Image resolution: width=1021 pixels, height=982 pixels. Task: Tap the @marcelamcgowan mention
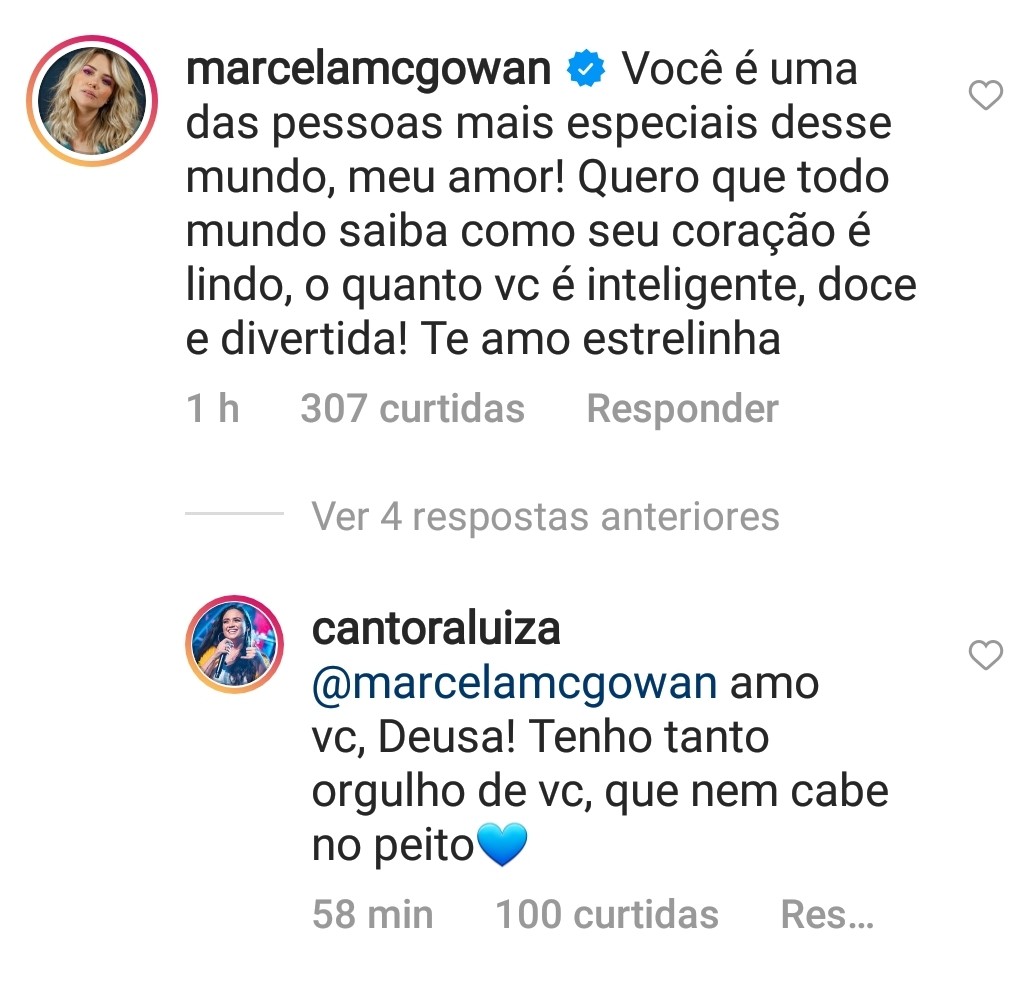pos(515,685)
